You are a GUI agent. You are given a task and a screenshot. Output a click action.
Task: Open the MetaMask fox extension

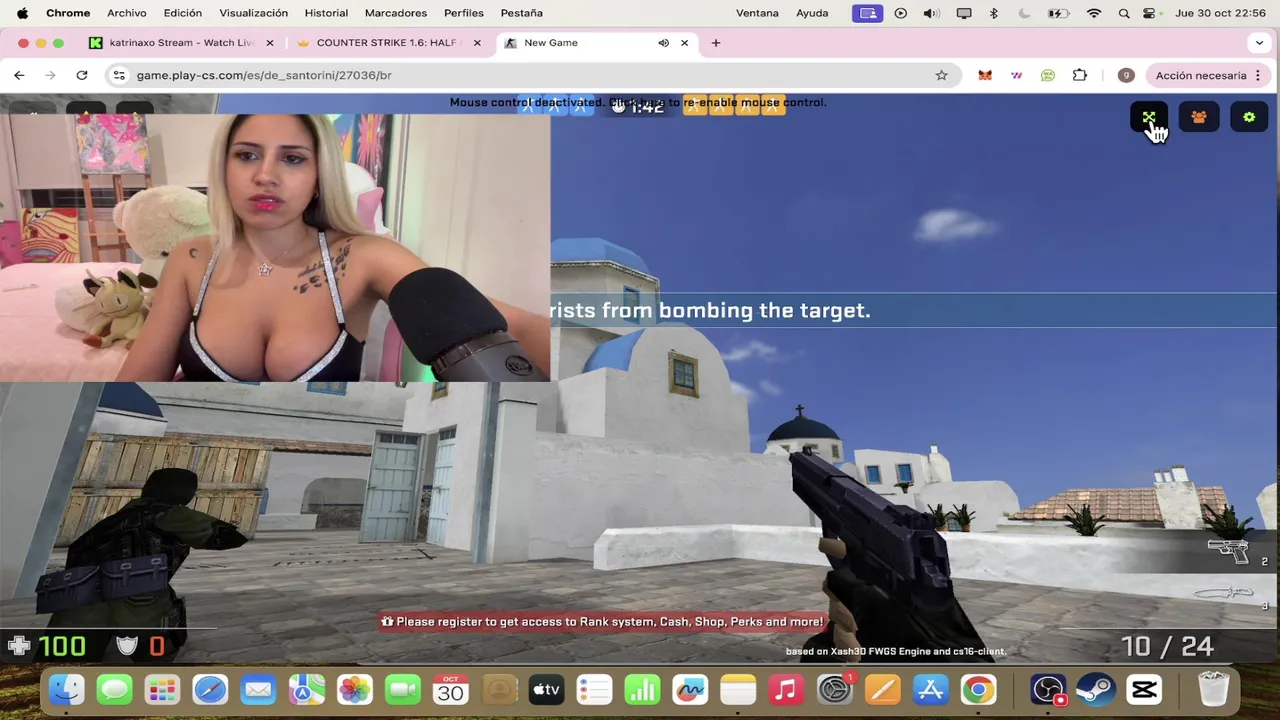click(985, 75)
